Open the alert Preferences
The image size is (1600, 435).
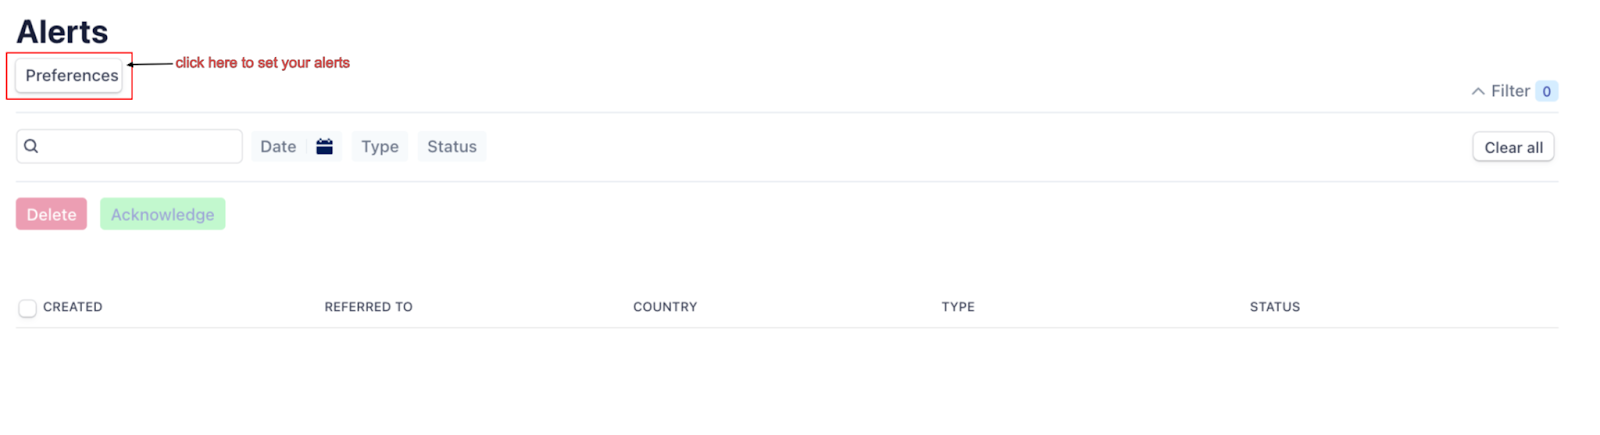point(70,76)
